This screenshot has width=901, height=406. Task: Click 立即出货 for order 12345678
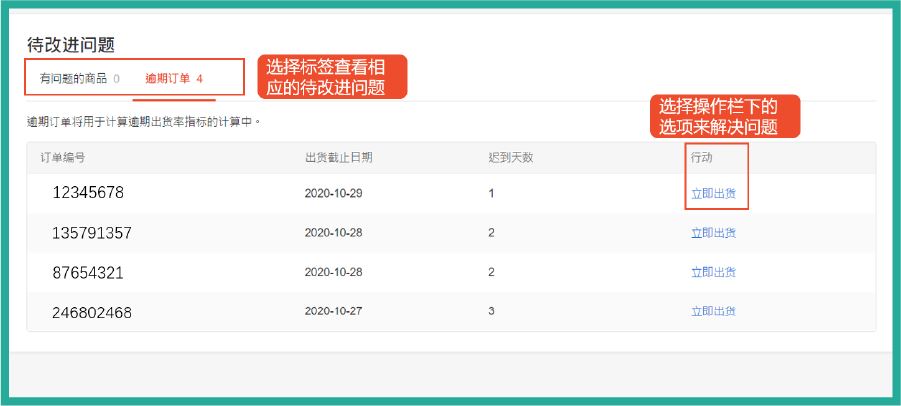tap(713, 194)
